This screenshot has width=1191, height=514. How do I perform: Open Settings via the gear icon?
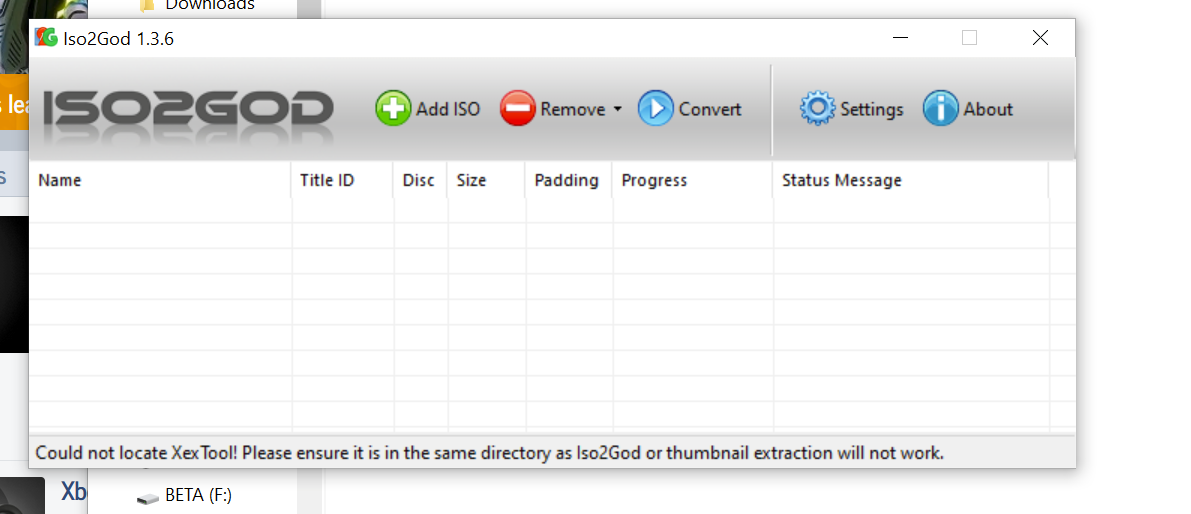point(817,109)
